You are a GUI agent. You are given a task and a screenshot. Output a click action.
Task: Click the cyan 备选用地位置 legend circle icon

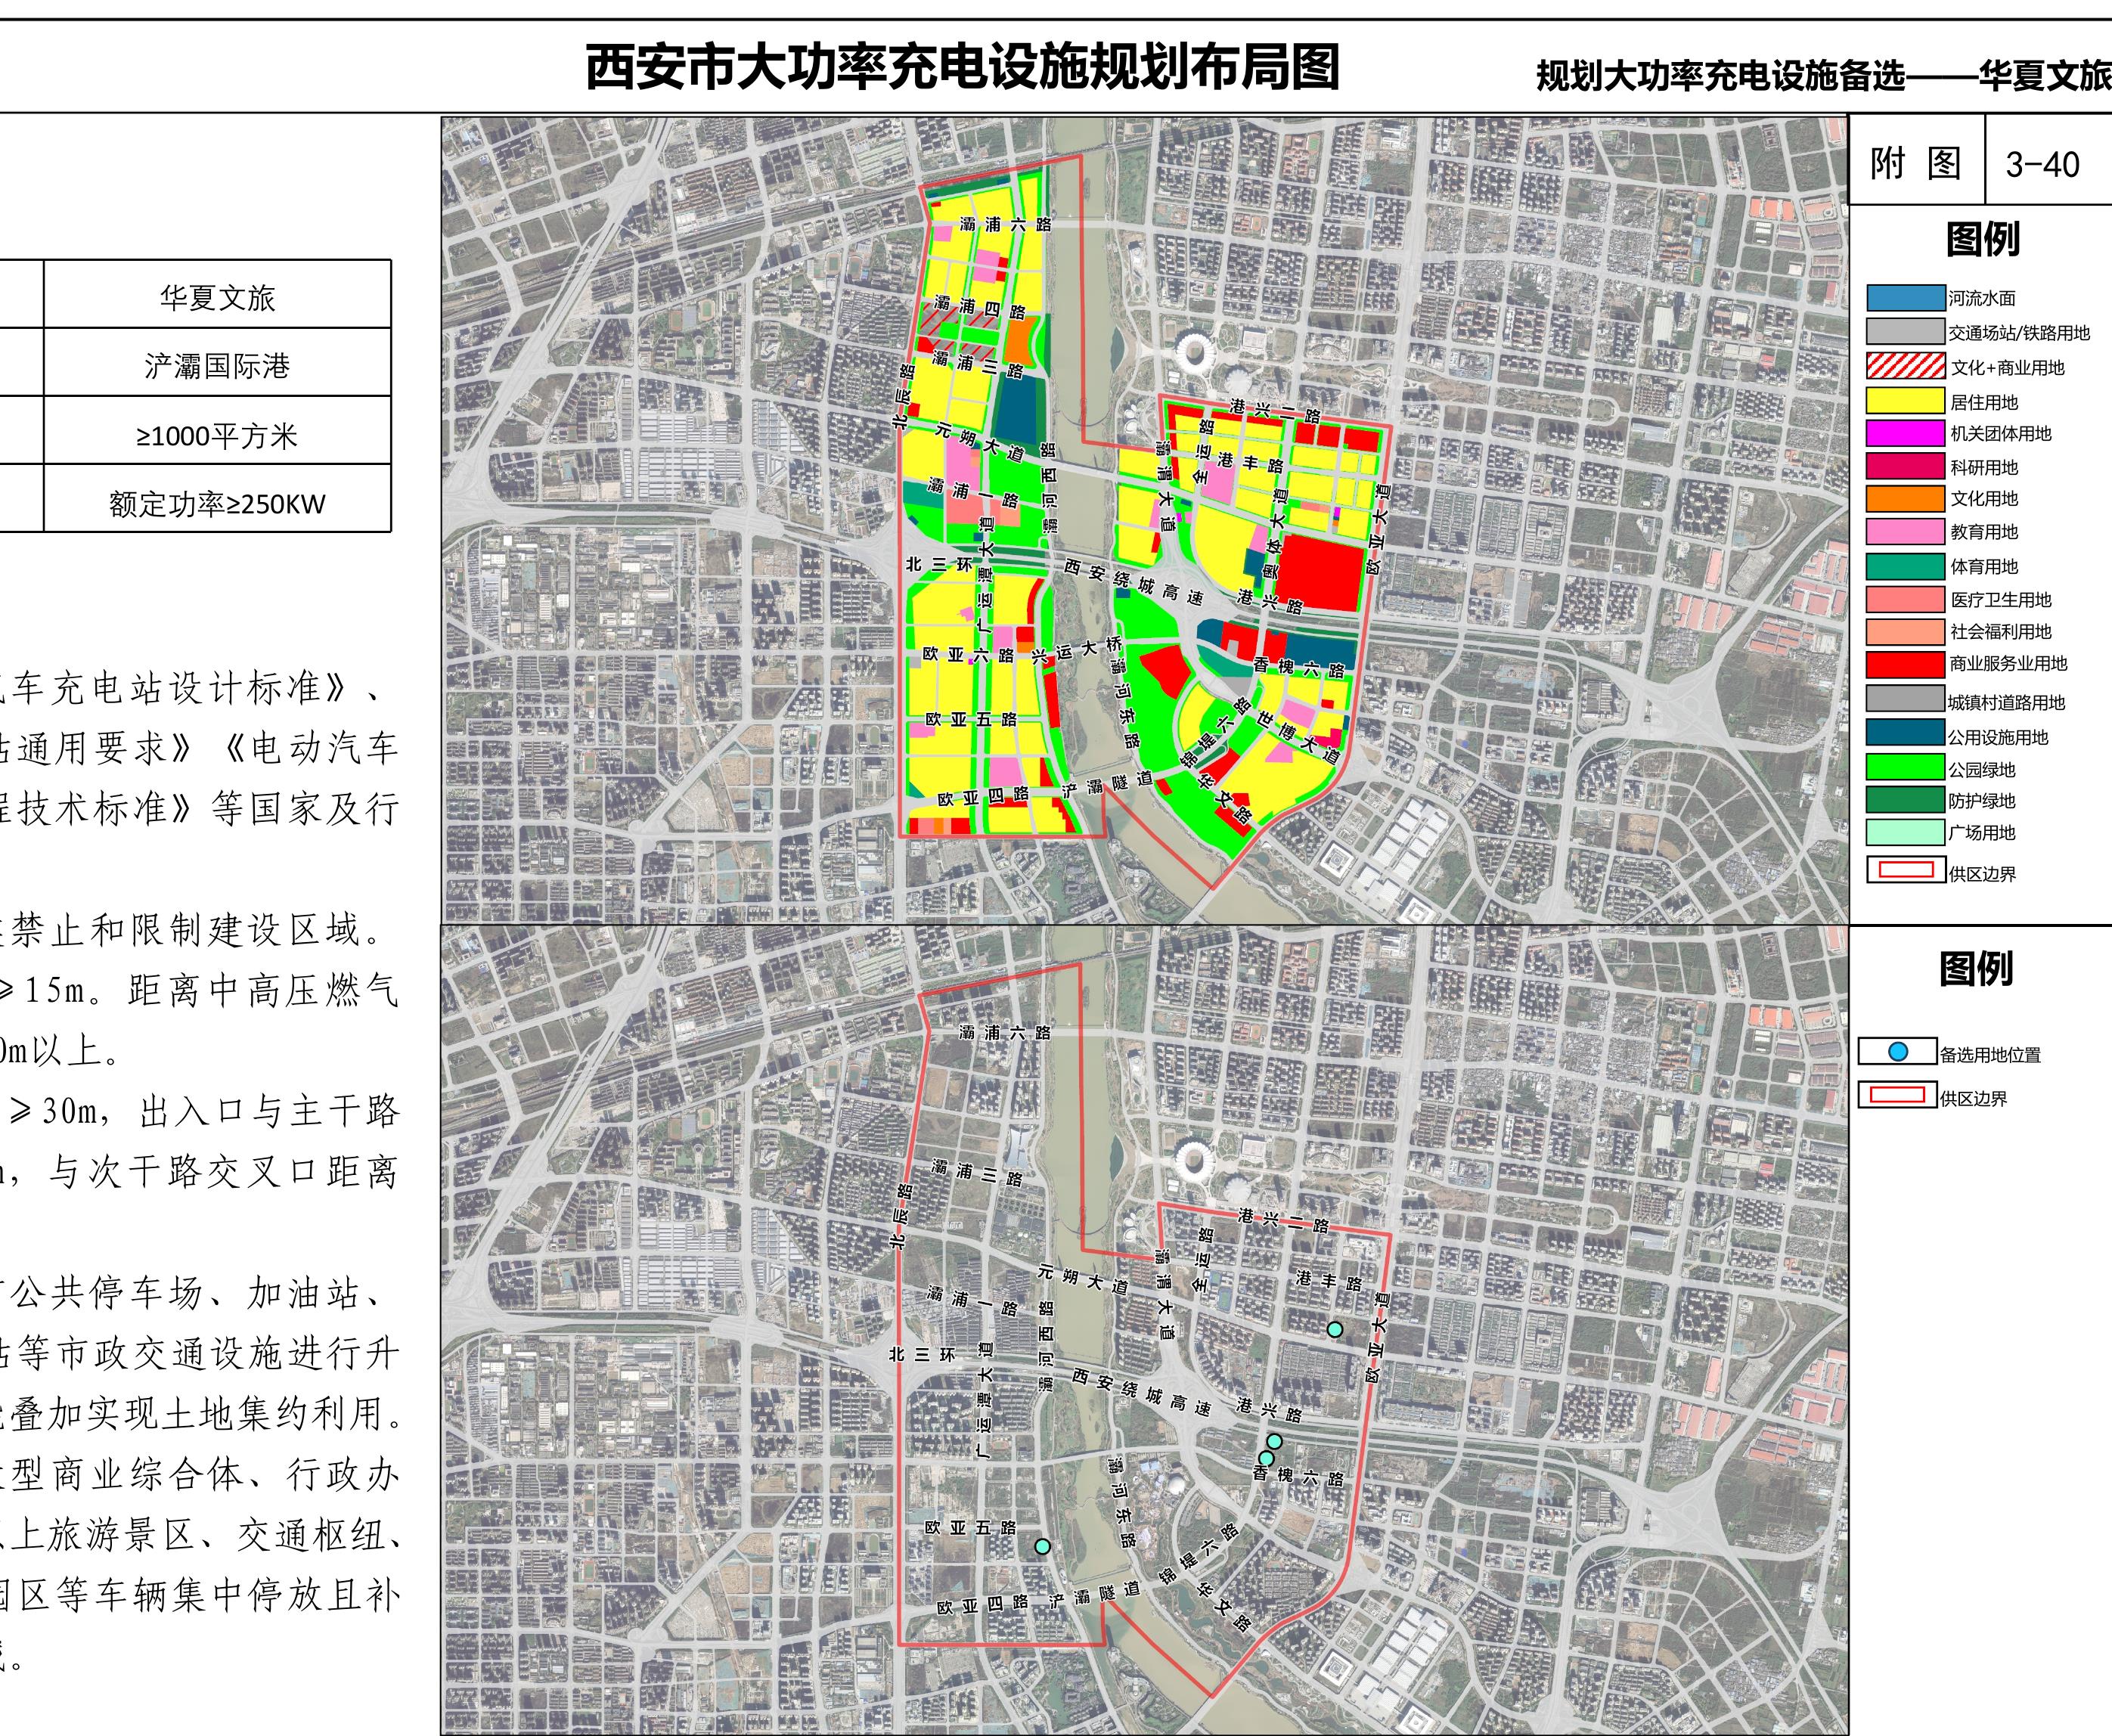click(x=1898, y=1052)
